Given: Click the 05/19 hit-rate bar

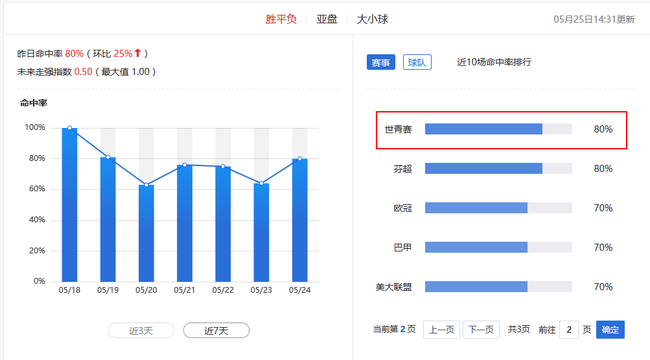Looking at the screenshot, I should 108,219.
